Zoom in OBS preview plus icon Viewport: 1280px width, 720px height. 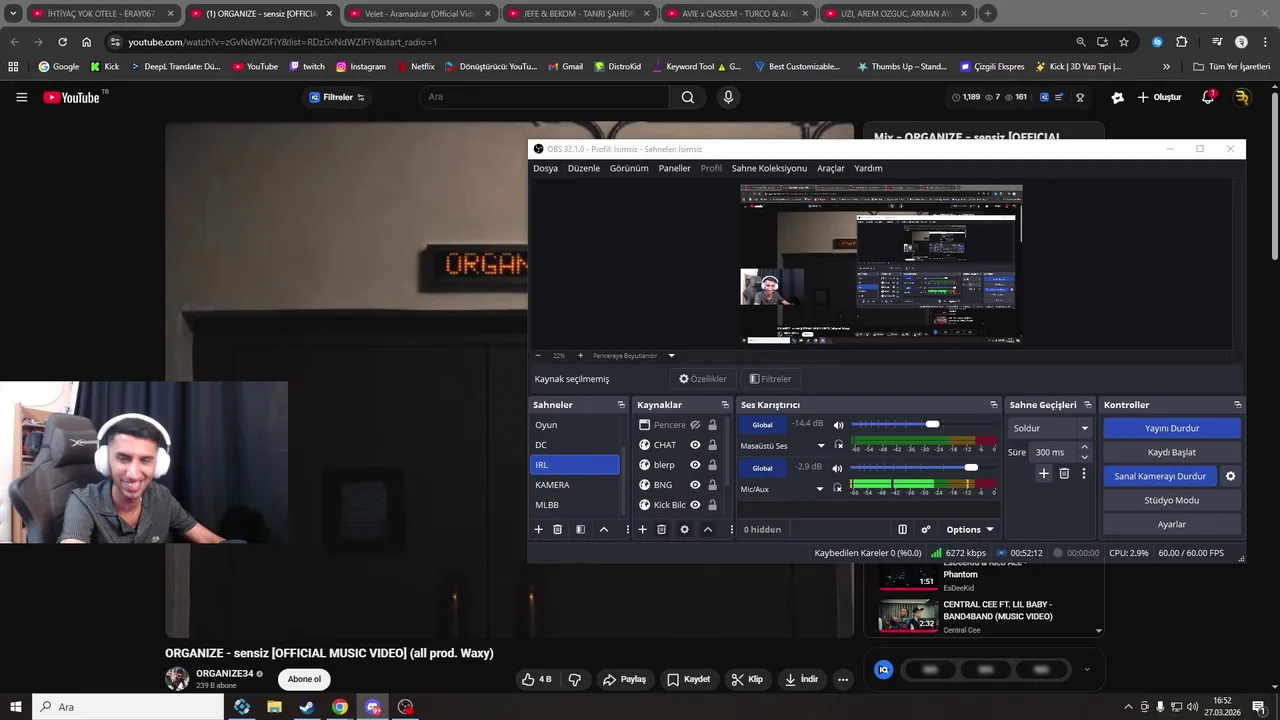pos(580,355)
